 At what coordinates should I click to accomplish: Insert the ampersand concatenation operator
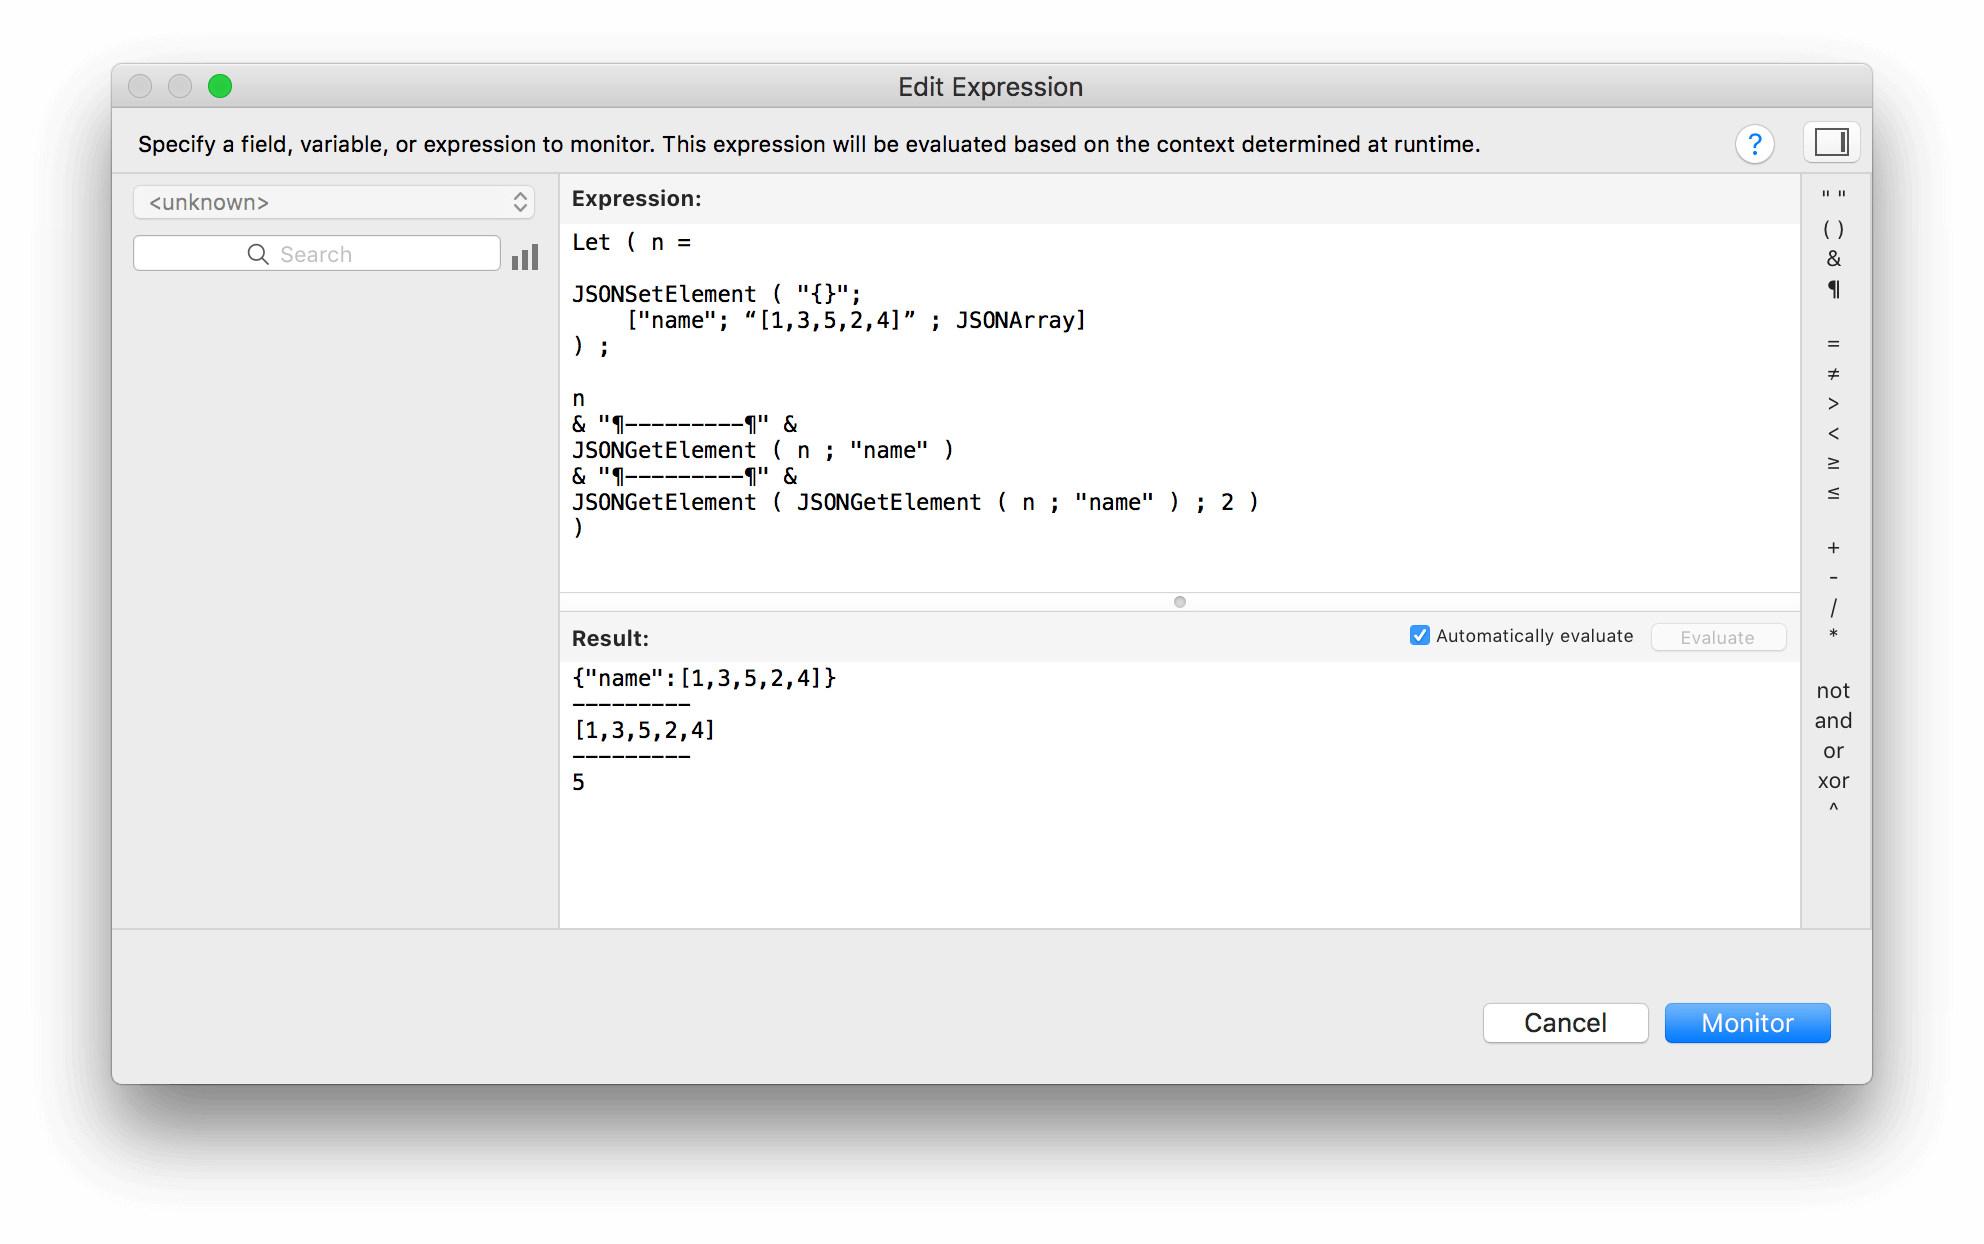click(1833, 258)
